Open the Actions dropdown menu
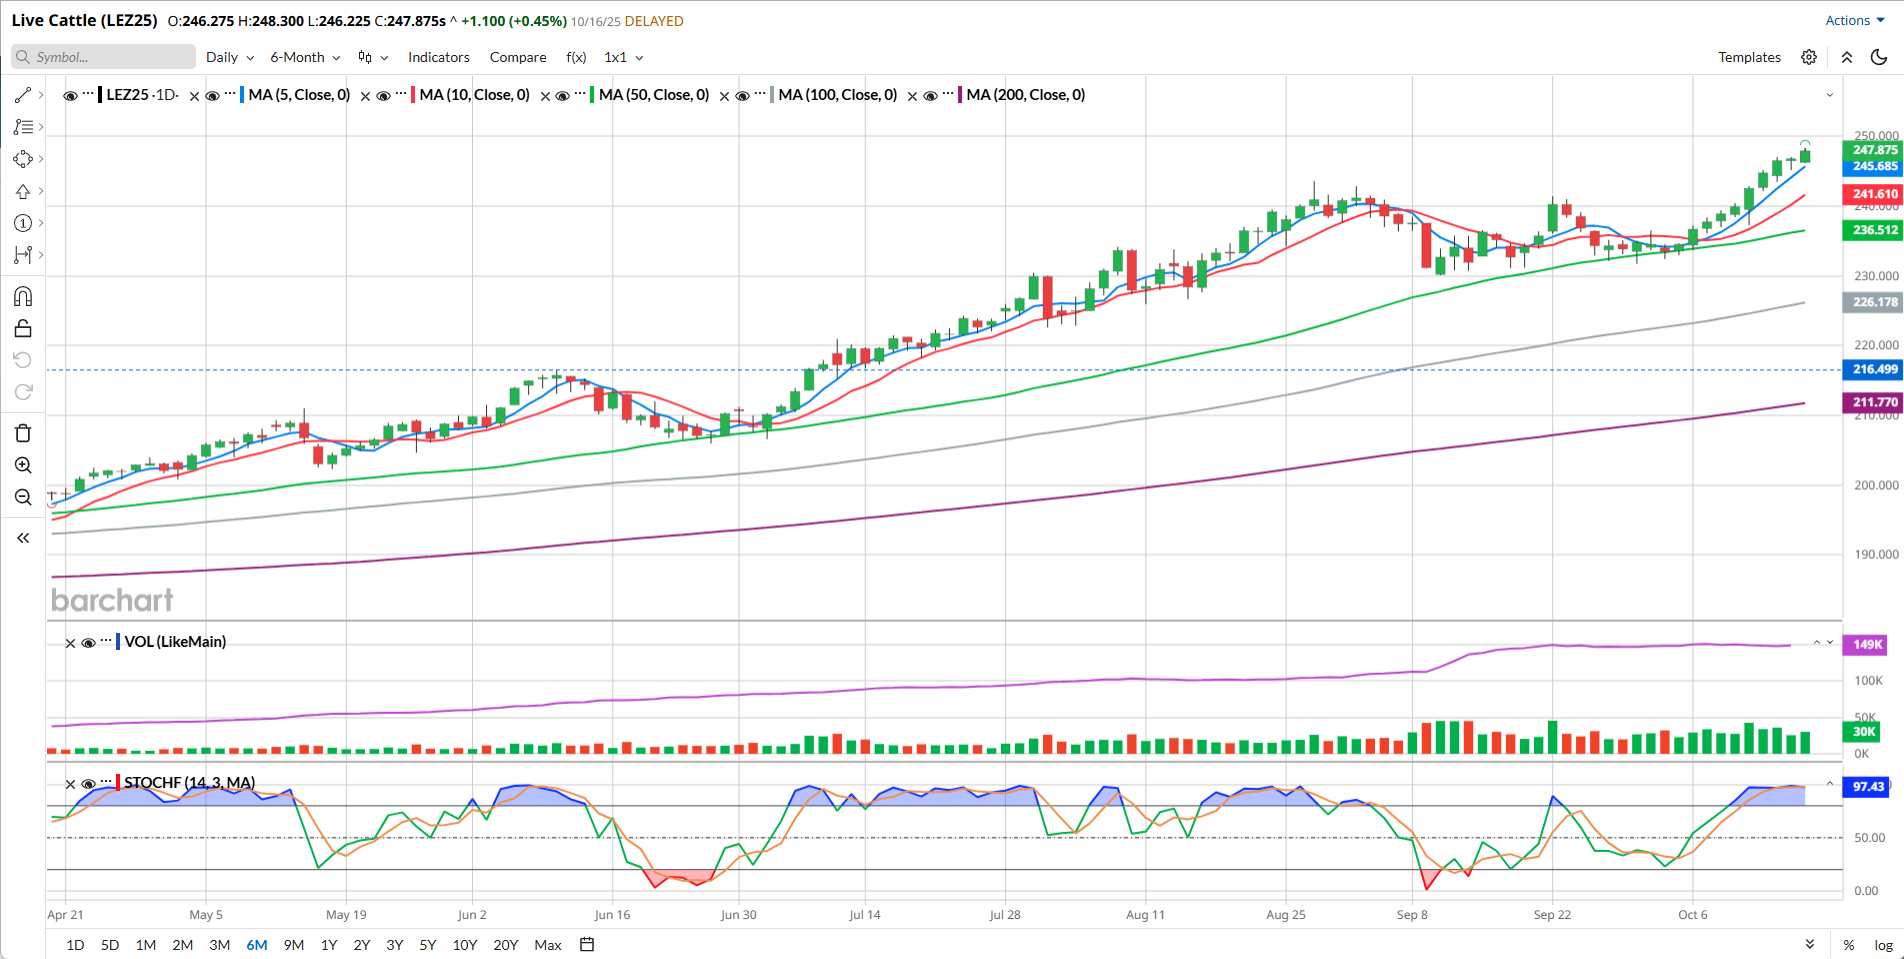1904x959 pixels. pos(1854,20)
